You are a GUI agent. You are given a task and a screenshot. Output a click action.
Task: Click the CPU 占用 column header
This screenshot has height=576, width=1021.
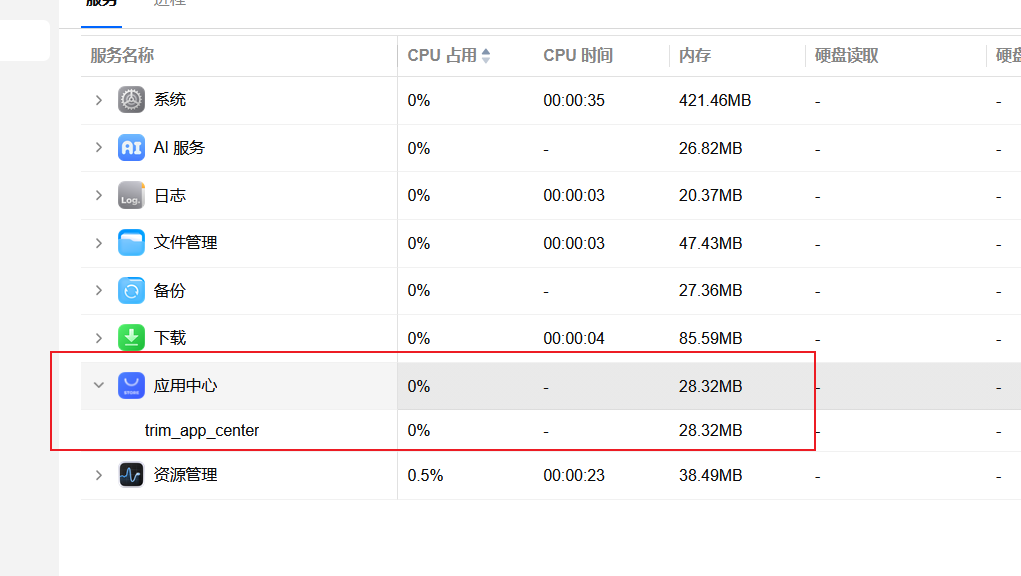[x=442, y=56]
